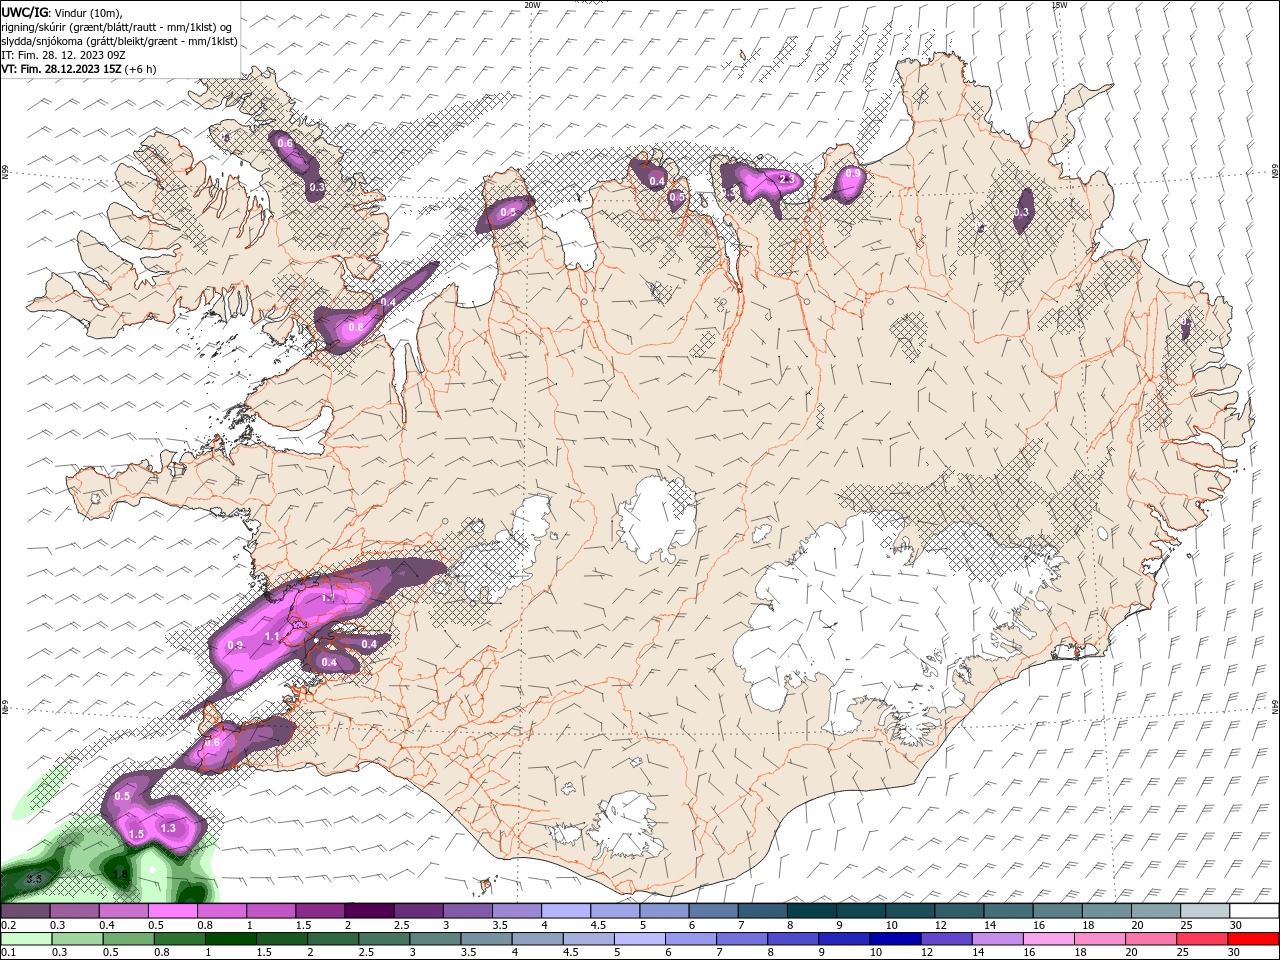Pick the bright red rain swatch at 30
1280x960 pixels.
tap(1253, 939)
